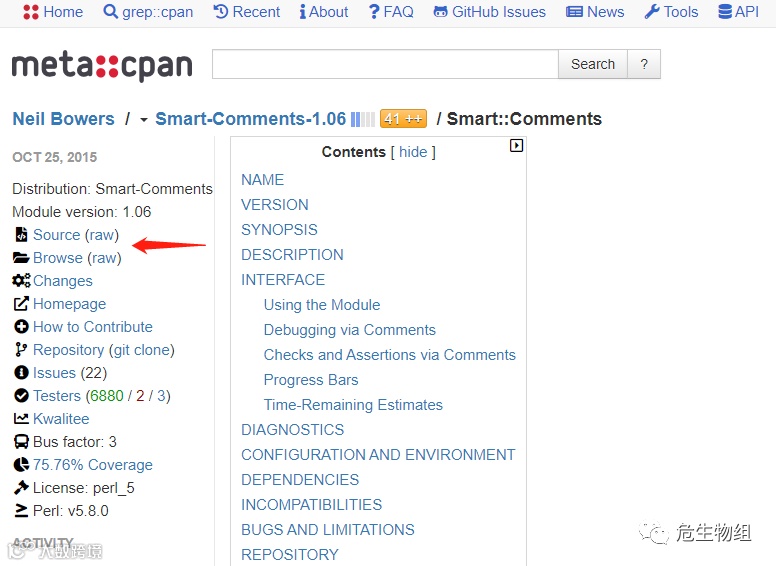Jump to the DESCRIPTION section

(292, 254)
